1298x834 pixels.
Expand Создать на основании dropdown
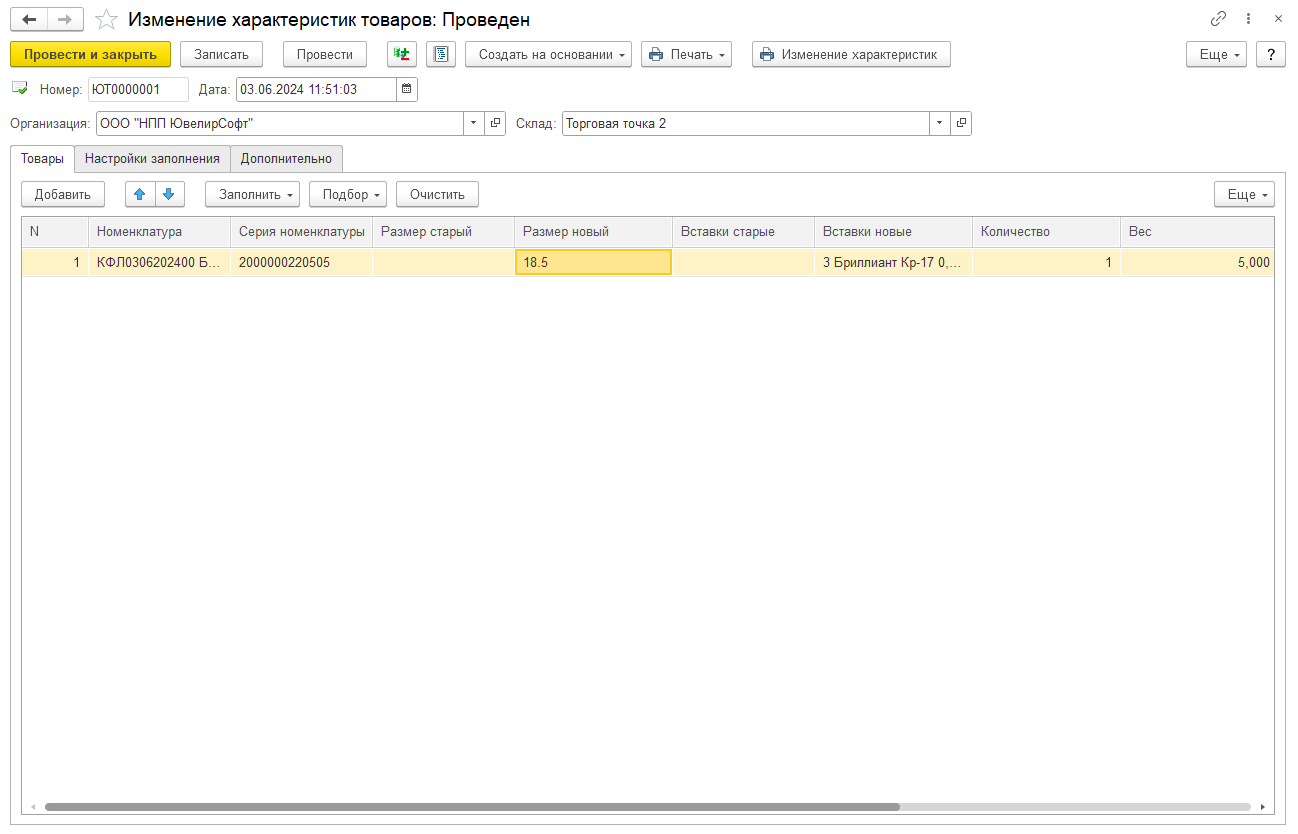coord(549,54)
